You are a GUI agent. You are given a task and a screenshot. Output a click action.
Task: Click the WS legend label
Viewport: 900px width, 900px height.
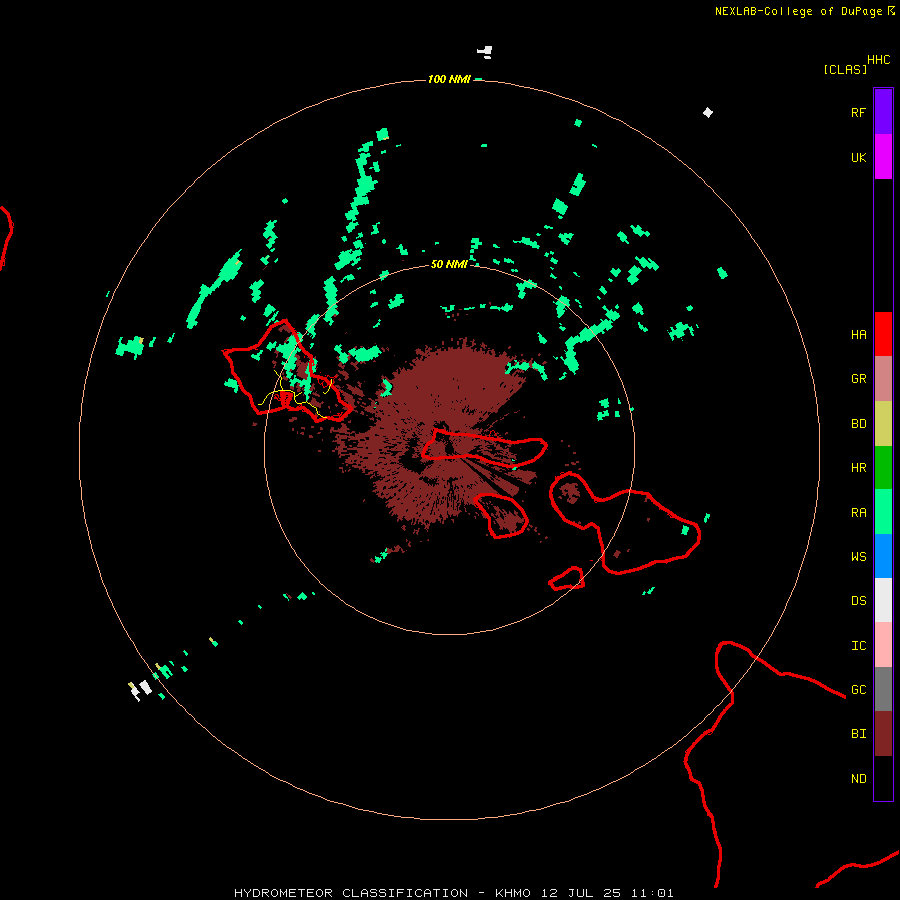click(859, 556)
